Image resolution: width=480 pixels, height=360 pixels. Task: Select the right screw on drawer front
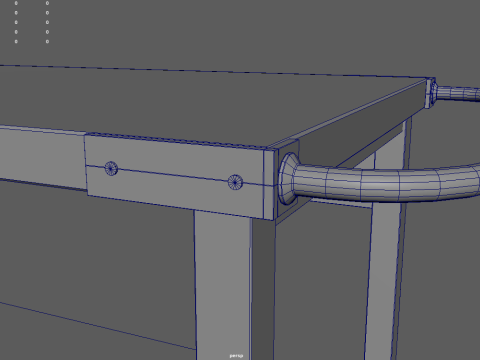click(x=235, y=182)
